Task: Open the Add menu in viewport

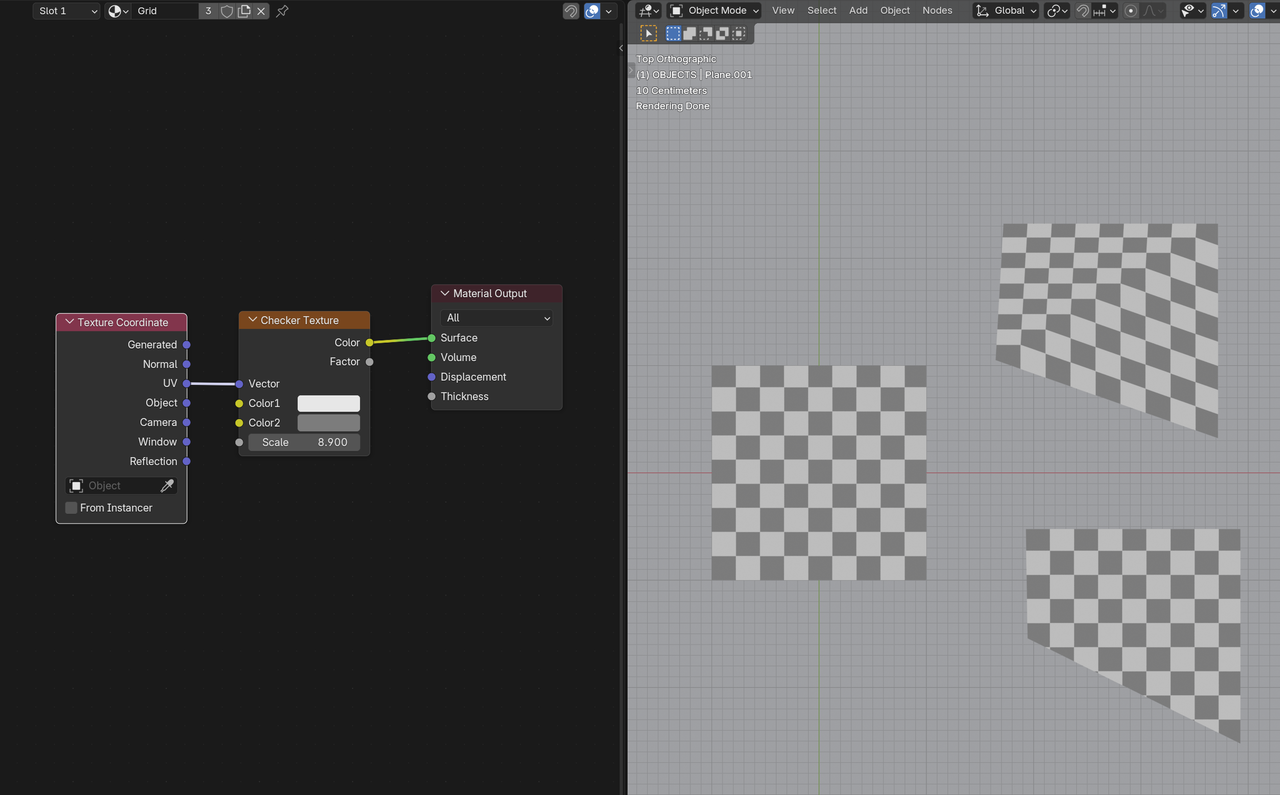Action: (858, 11)
